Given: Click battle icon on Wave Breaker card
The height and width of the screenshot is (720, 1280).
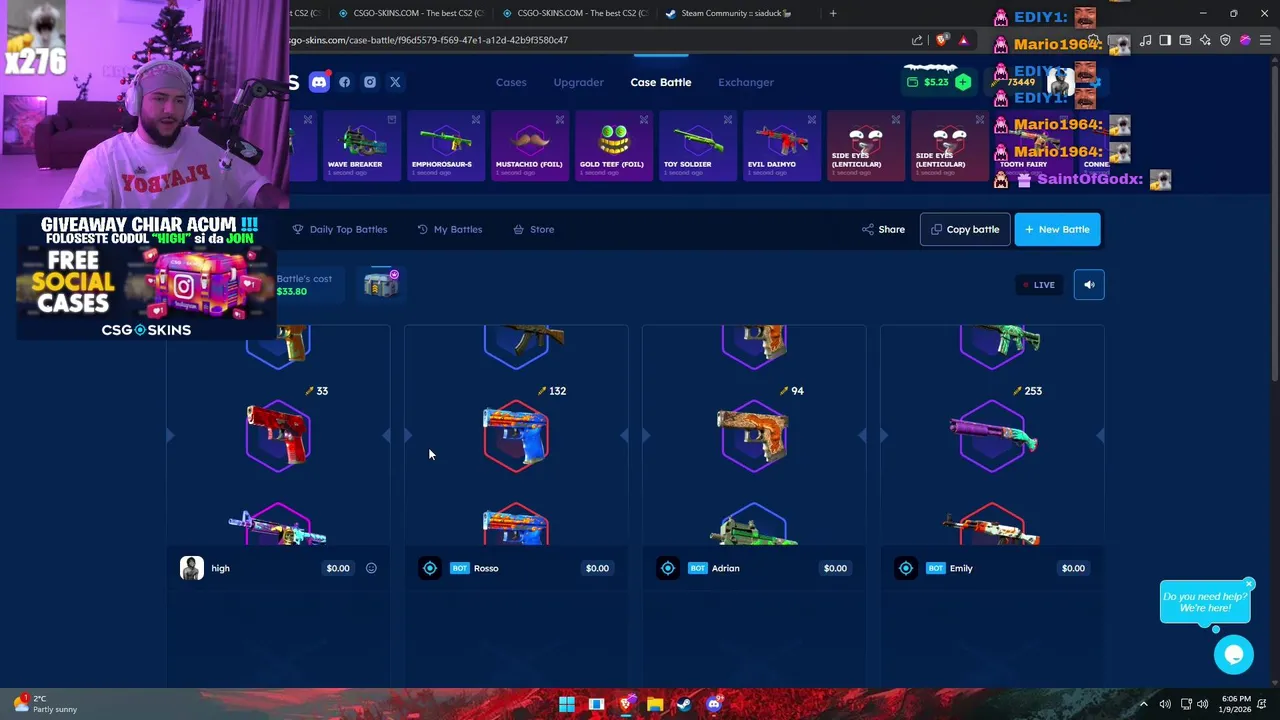Looking at the screenshot, I should pos(392,120).
